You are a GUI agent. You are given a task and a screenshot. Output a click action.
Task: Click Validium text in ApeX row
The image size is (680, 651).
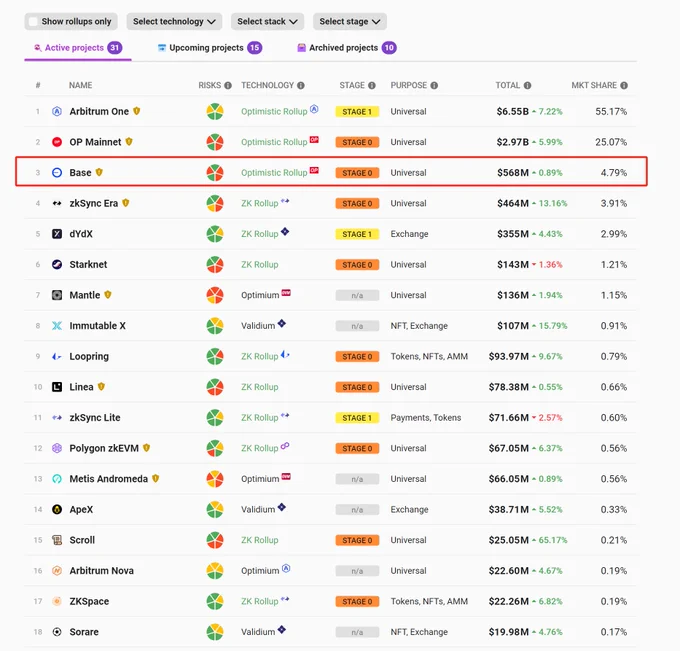point(258,510)
